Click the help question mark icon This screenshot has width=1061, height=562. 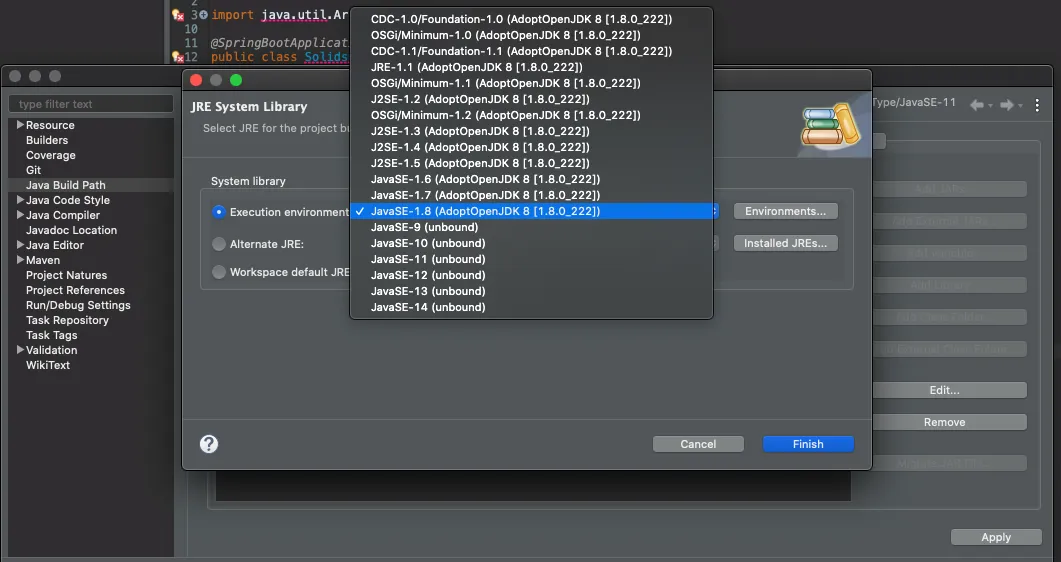(x=209, y=444)
